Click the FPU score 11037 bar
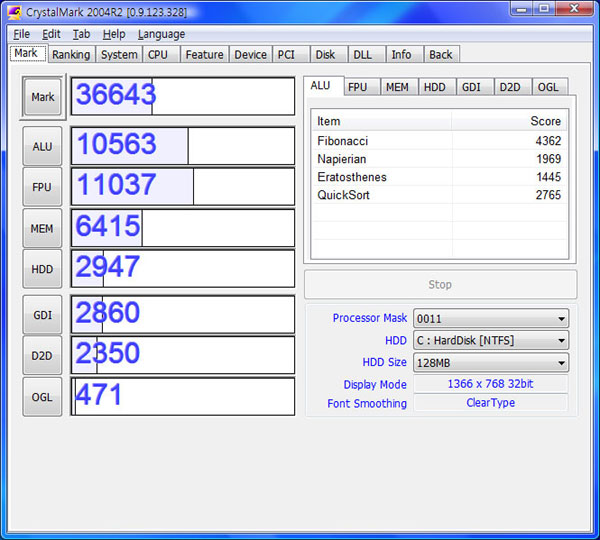The width and height of the screenshot is (600, 540). coord(183,187)
